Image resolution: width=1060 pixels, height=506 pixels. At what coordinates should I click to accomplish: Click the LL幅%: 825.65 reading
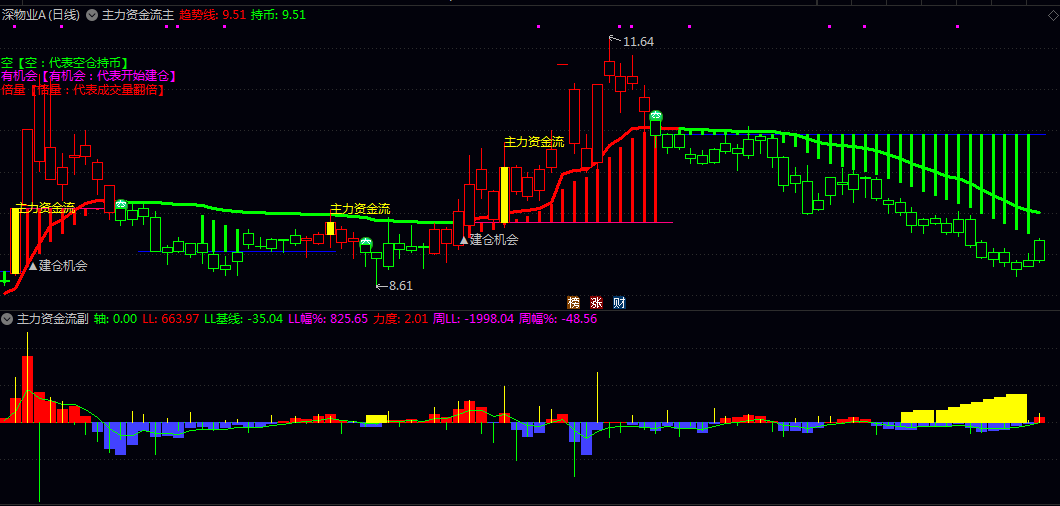coord(328,319)
